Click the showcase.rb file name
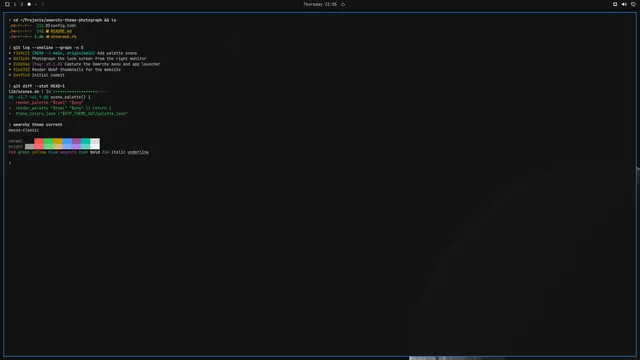This screenshot has width=640, height=360. click(63, 36)
